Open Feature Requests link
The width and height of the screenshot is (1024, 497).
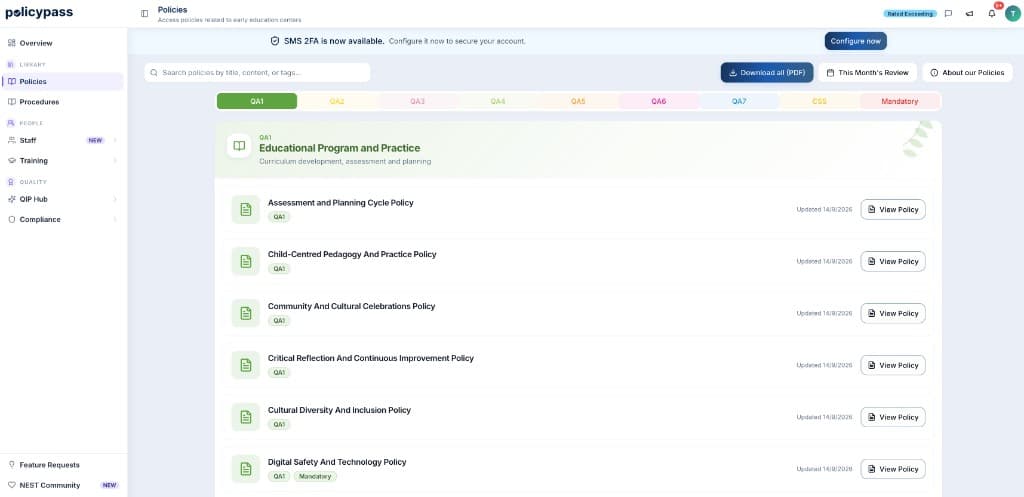point(62,465)
